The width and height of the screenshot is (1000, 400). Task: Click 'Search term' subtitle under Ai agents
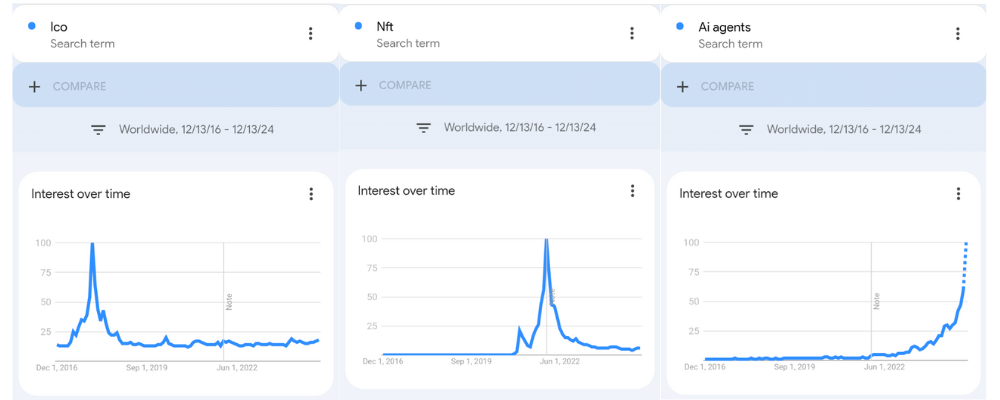[x=730, y=44]
